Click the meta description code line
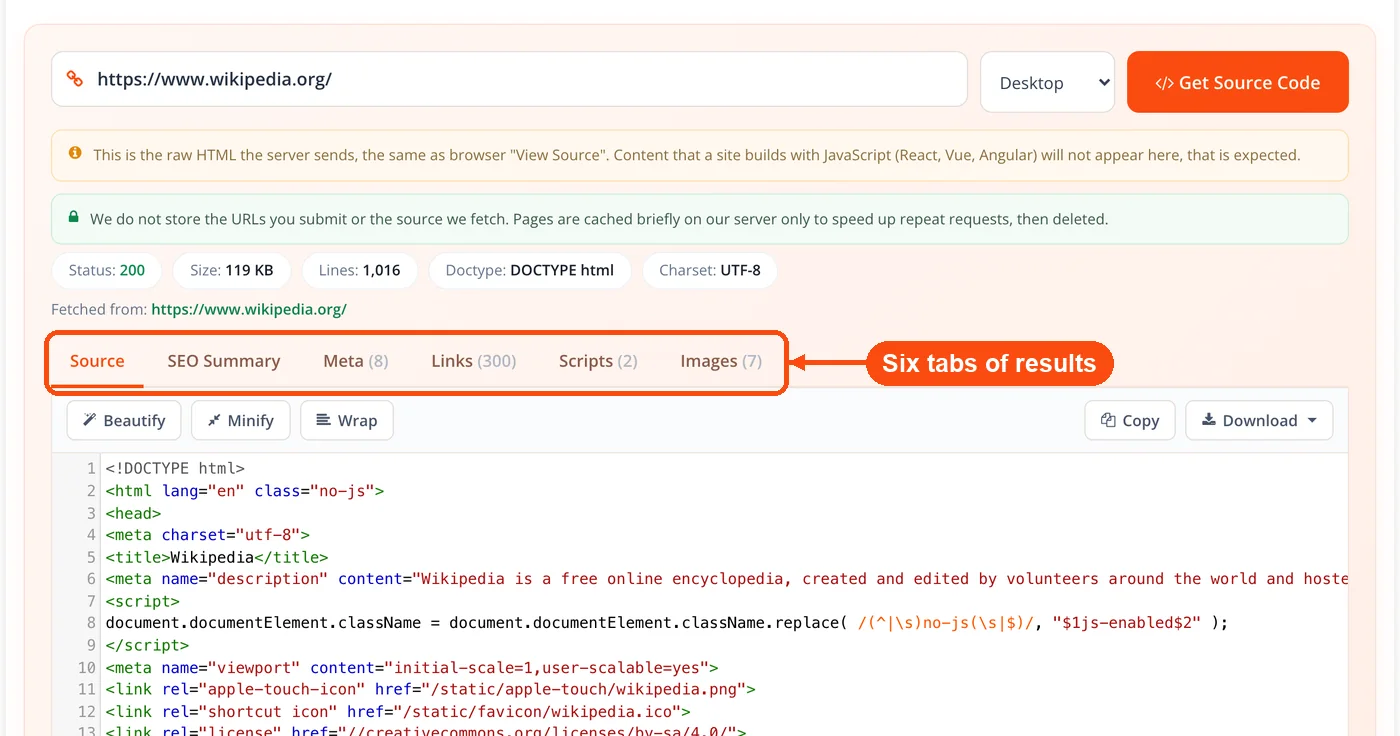The image size is (1400, 736). click(x=726, y=579)
